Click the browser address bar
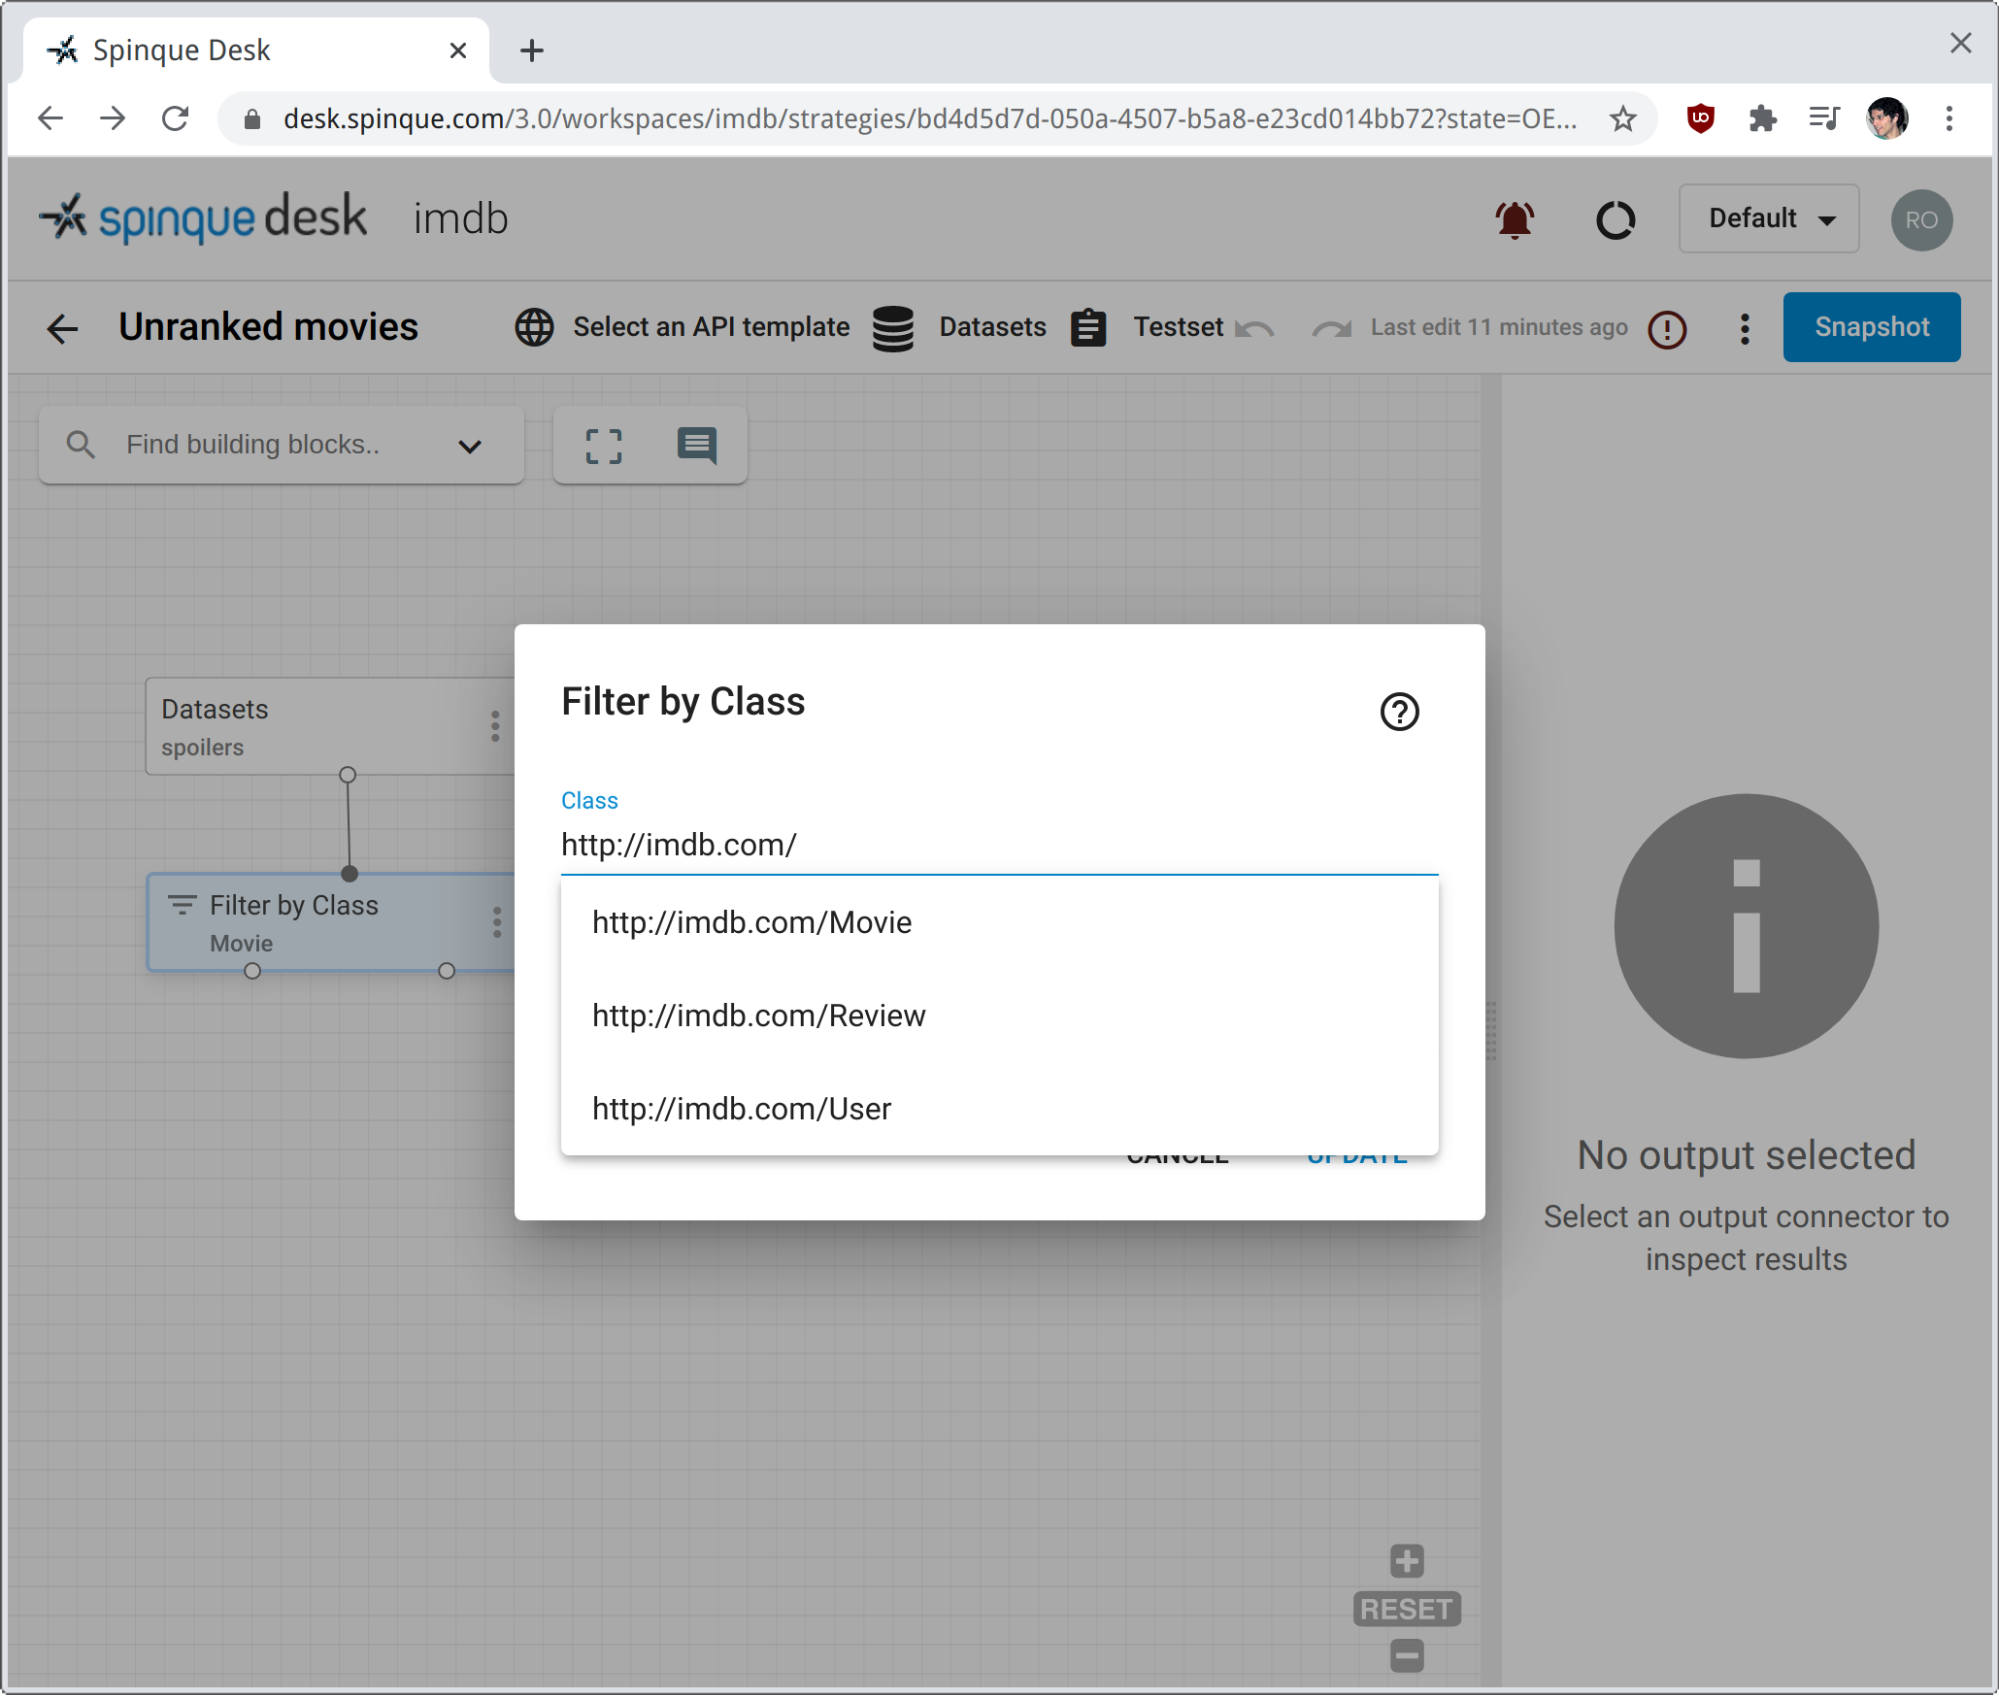Image resolution: width=1999 pixels, height=1696 pixels. click(930, 119)
